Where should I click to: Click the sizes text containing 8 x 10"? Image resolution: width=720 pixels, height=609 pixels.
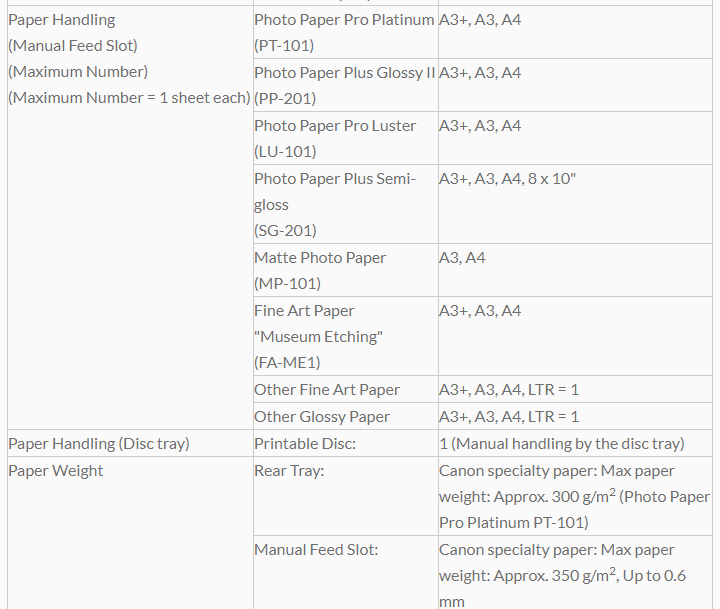click(507, 179)
